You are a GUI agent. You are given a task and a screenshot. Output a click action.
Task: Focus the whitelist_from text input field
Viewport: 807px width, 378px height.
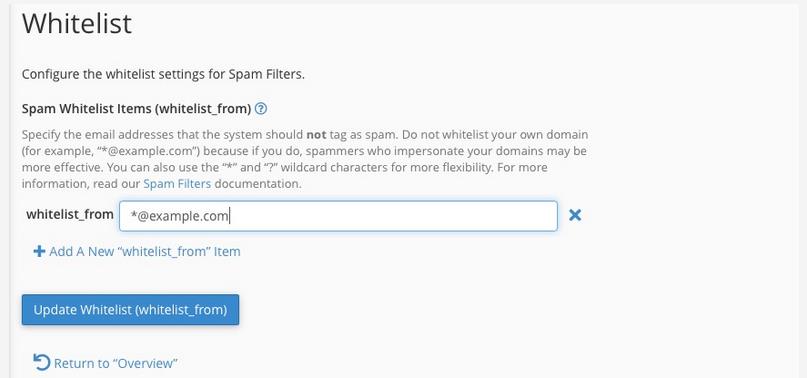click(338, 216)
